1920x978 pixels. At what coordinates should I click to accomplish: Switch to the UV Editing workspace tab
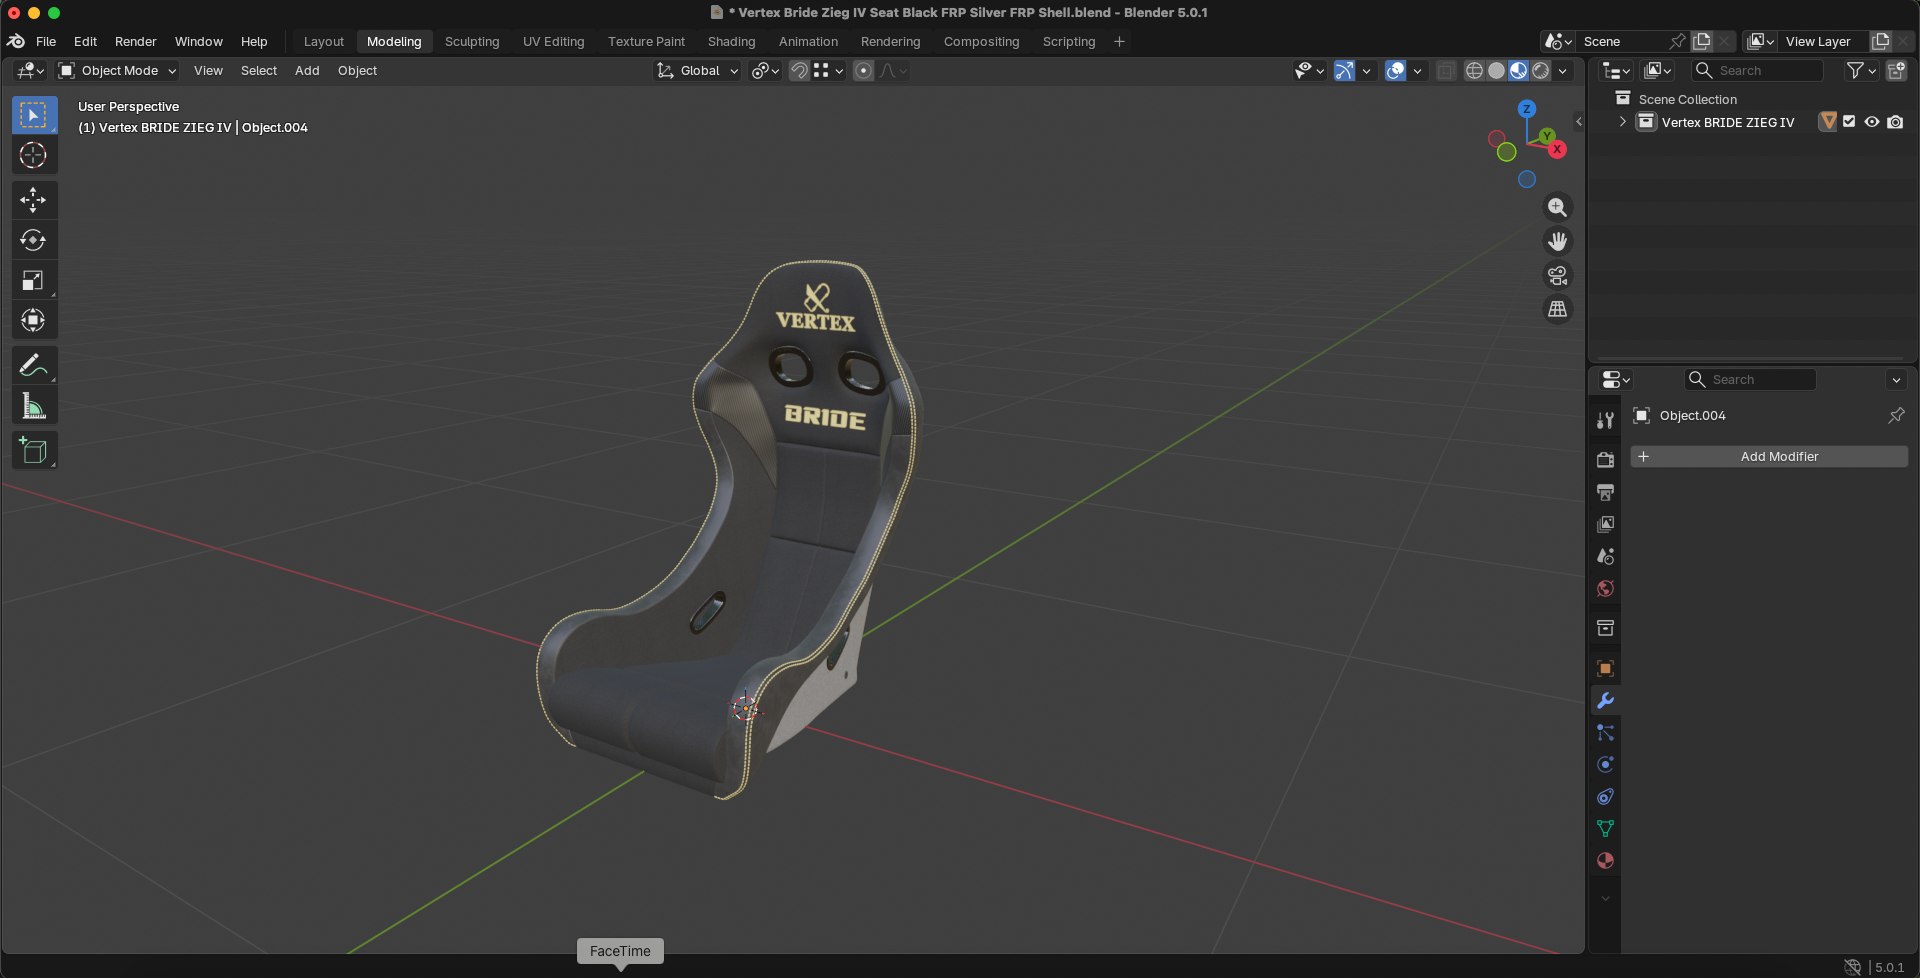pos(553,41)
